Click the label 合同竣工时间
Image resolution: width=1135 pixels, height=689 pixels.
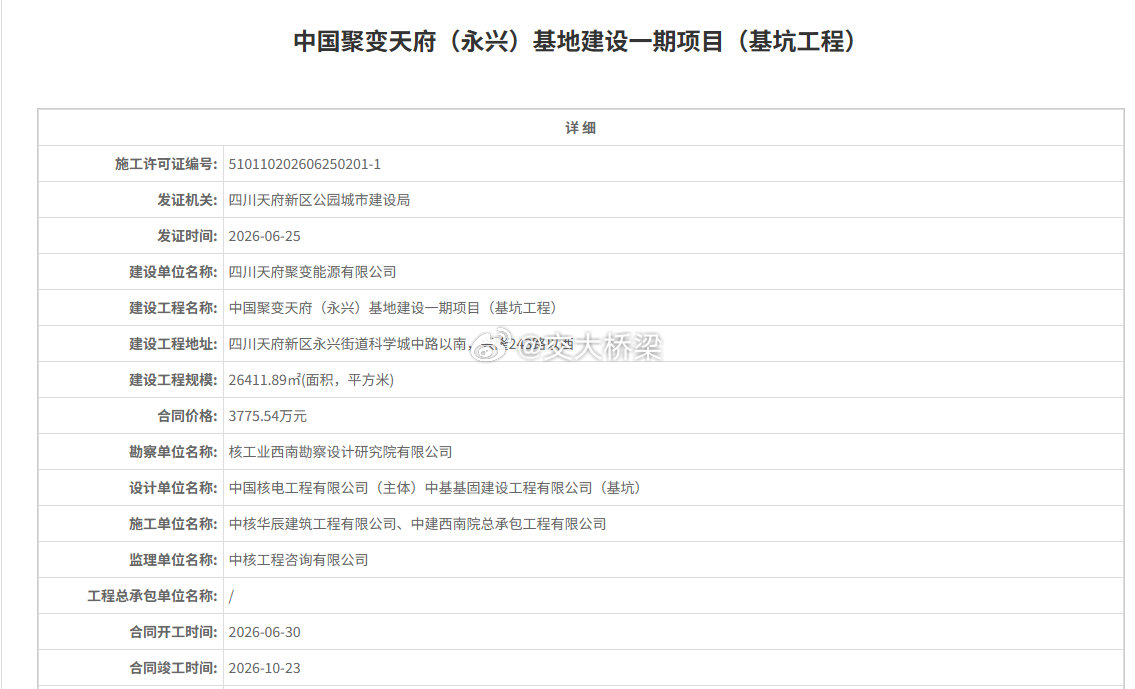(173, 668)
